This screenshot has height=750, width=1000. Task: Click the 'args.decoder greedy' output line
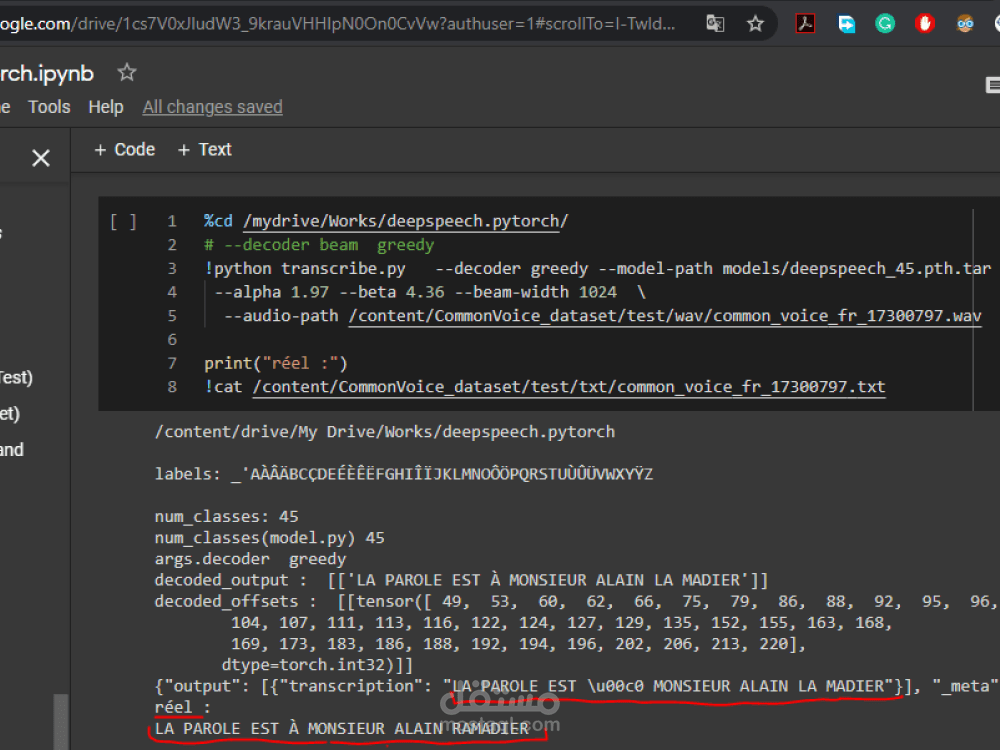click(250, 559)
